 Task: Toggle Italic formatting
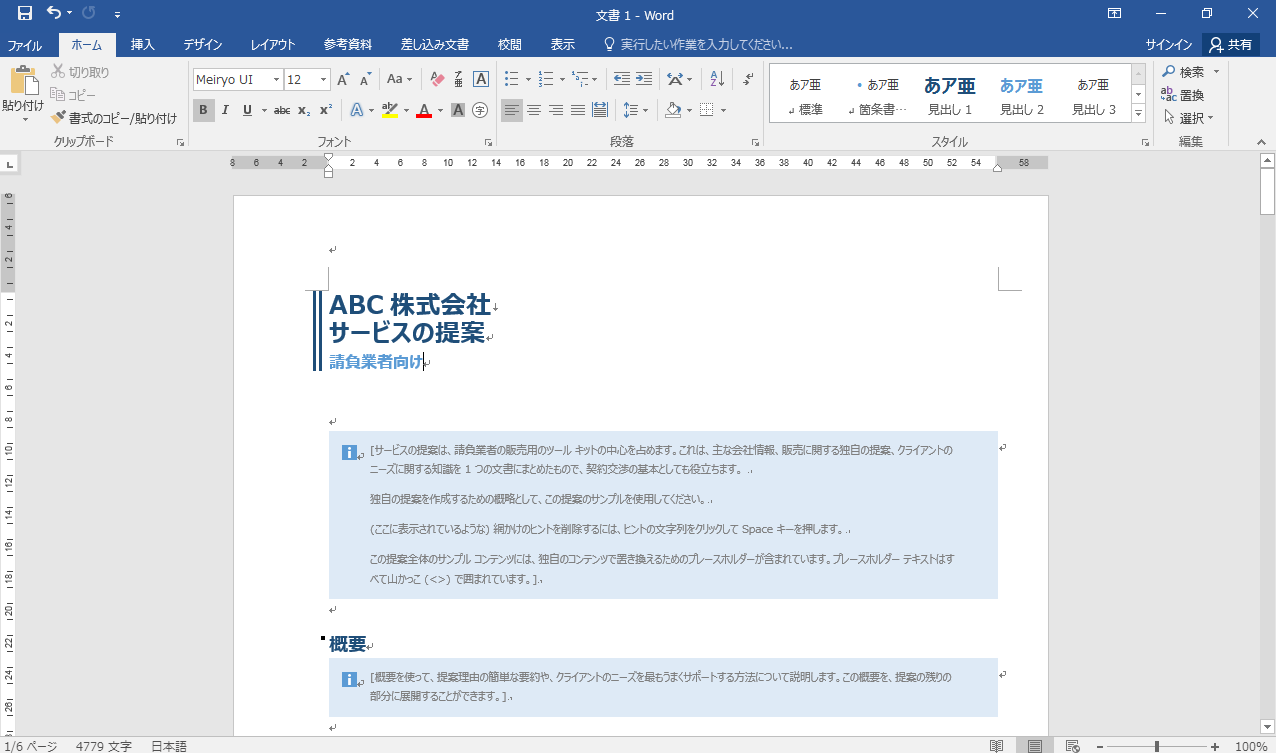pos(226,110)
